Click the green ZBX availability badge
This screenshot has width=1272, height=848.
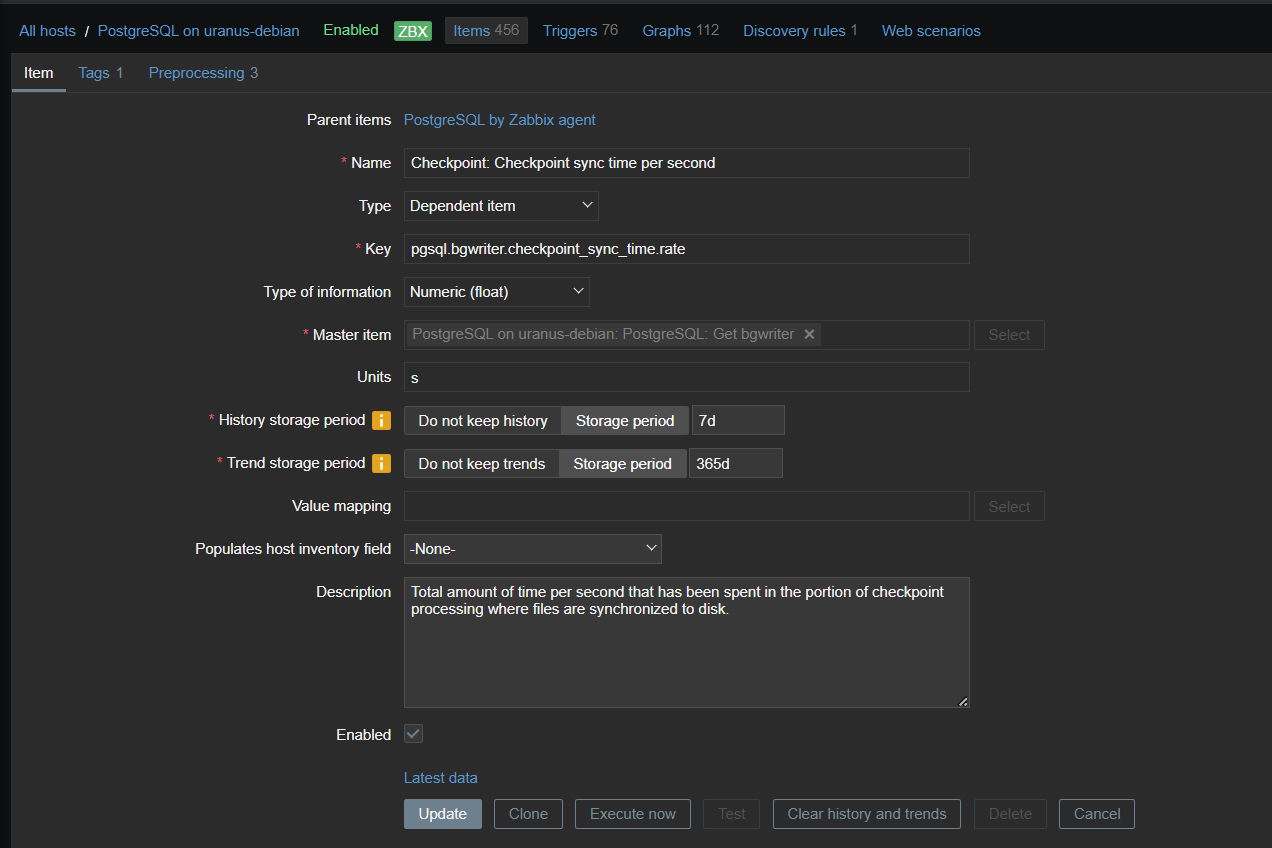[x=412, y=31]
